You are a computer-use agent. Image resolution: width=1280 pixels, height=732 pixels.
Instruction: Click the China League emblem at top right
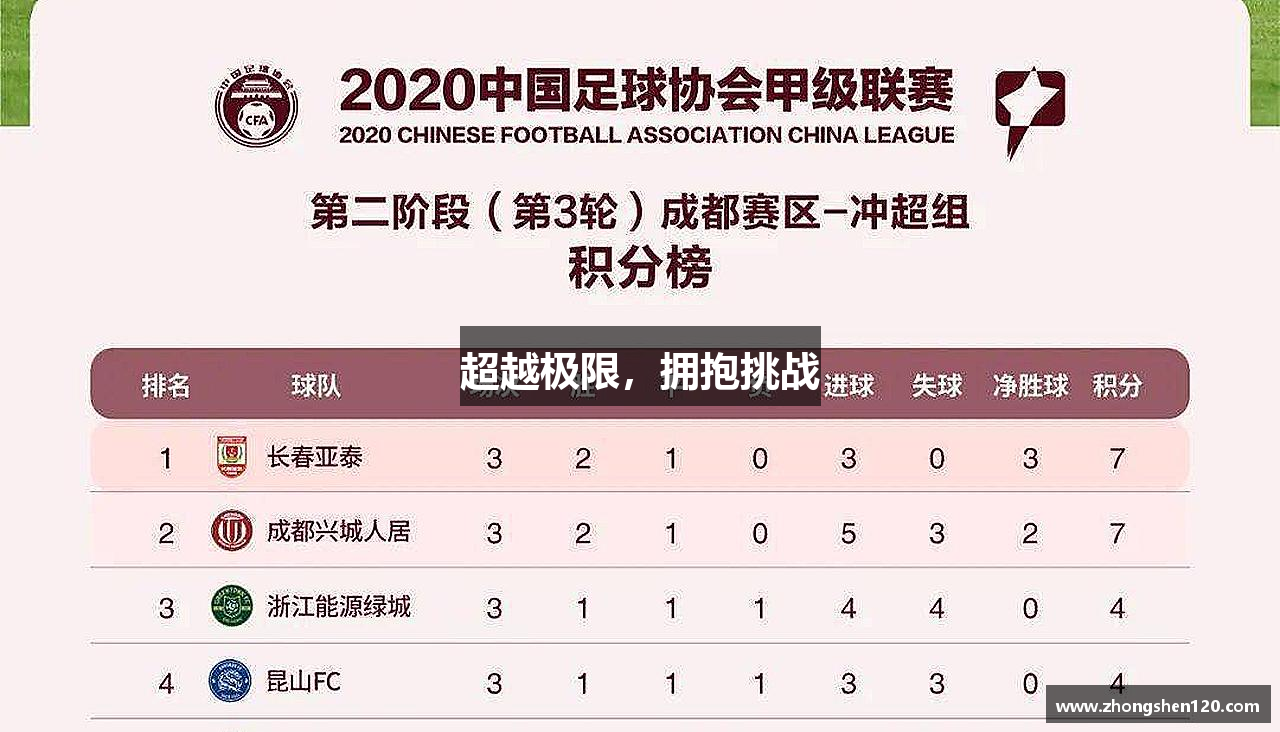pos(1029,112)
